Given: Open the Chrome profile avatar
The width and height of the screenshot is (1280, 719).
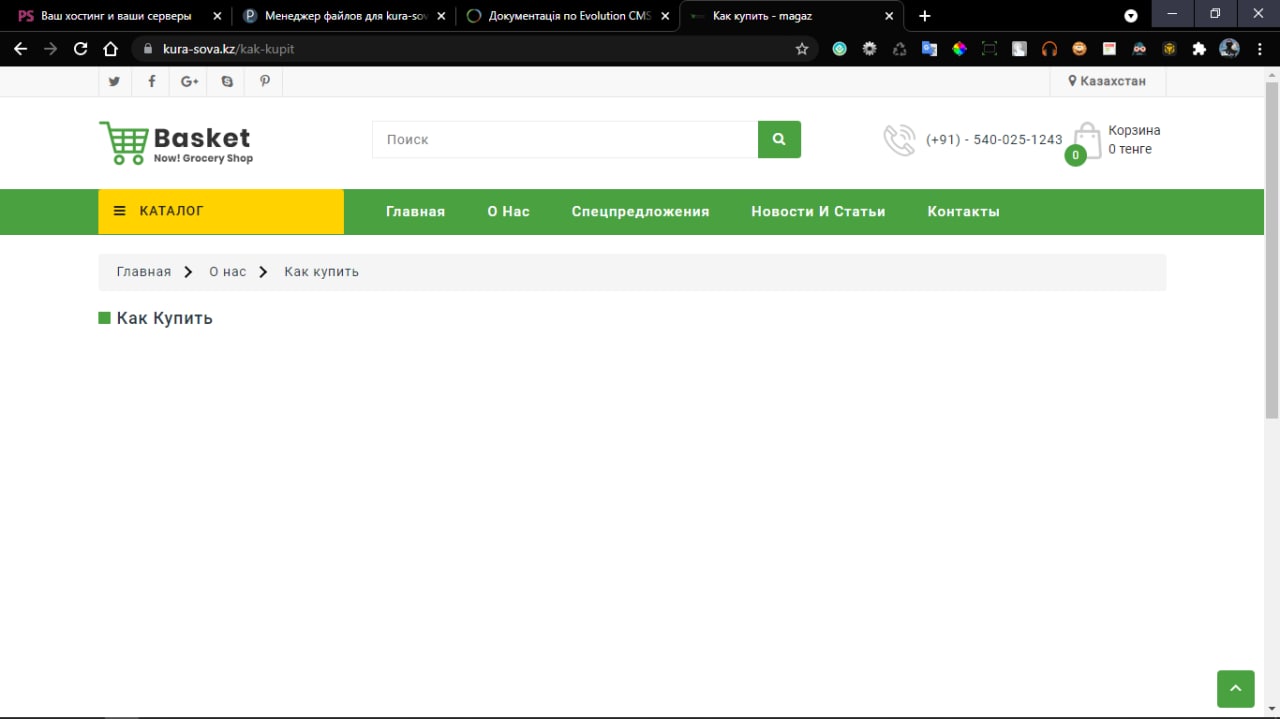Looking at the screenshot, I should [x=1230, y=49].
